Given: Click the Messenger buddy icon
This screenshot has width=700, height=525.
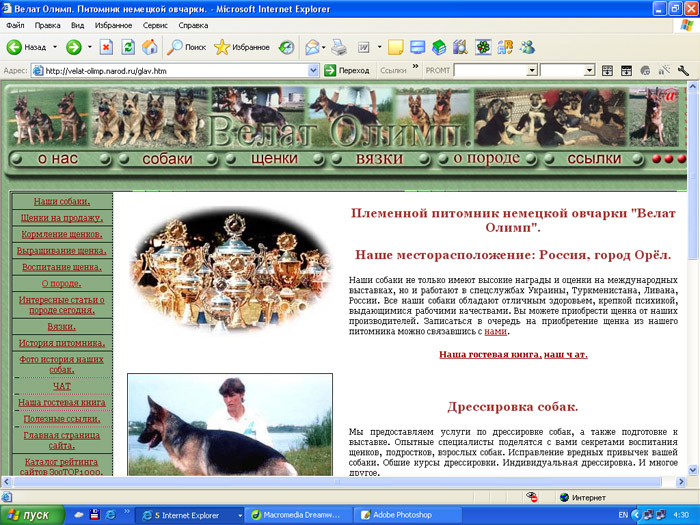Looking at the screenshot, I should point(527,47).
